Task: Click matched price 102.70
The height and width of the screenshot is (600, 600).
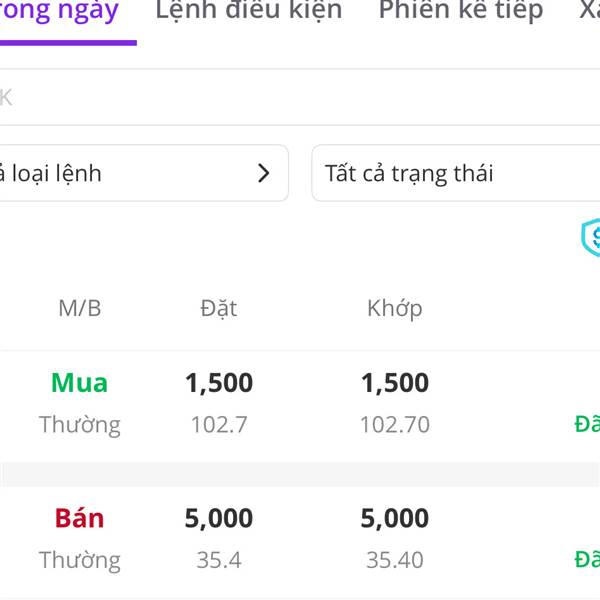Action: (x=395, y=424)
